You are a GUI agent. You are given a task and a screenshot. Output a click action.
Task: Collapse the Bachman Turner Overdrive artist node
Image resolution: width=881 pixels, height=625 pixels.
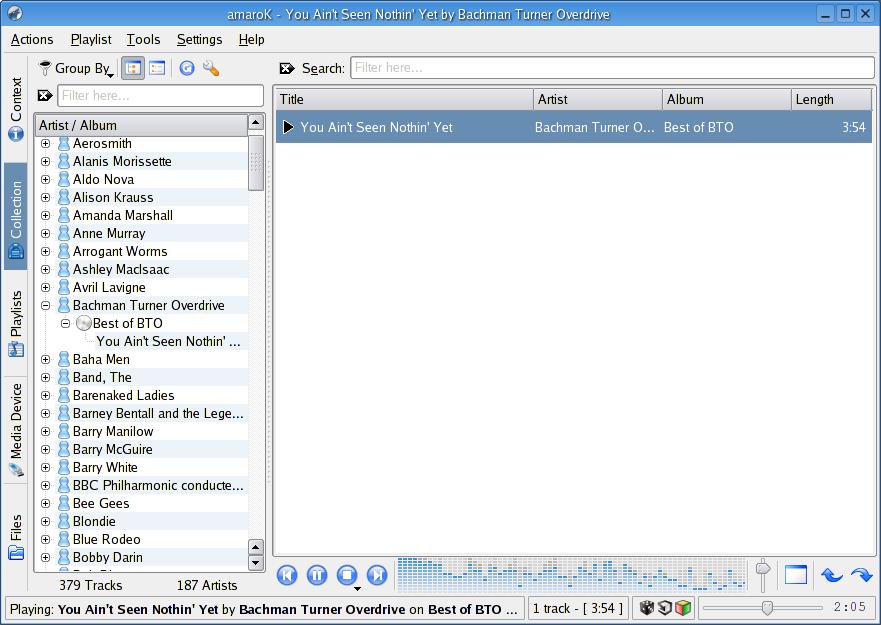pyautogui.click(x=45, y=306)
